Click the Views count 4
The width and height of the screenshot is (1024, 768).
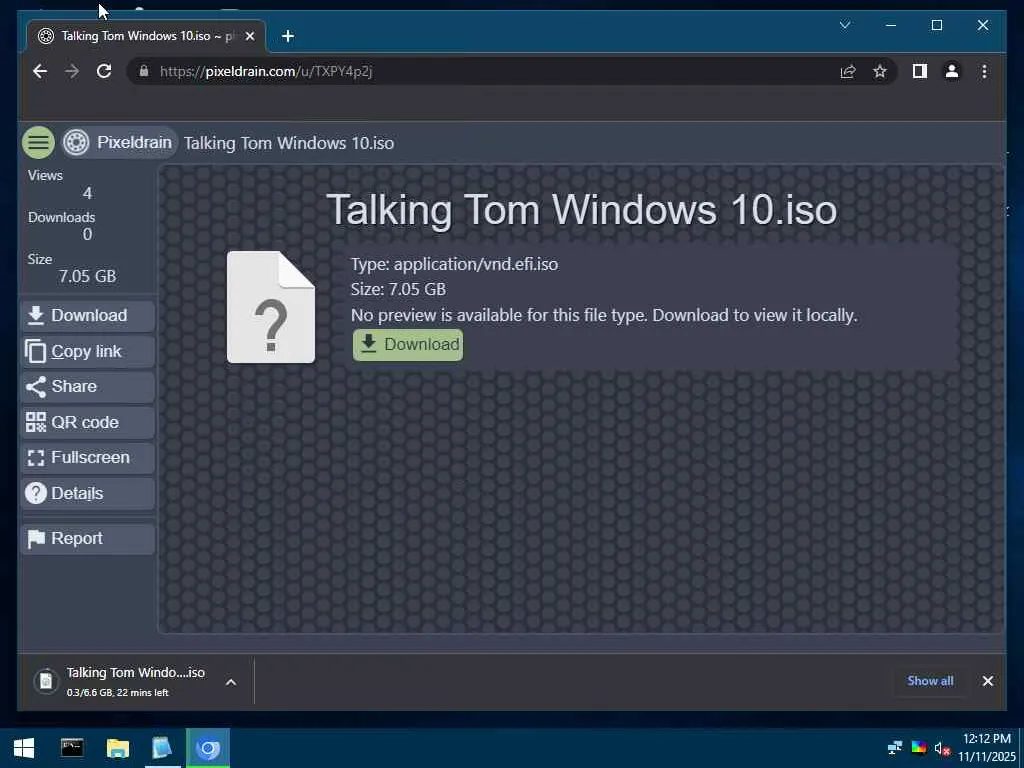point(88,193)
